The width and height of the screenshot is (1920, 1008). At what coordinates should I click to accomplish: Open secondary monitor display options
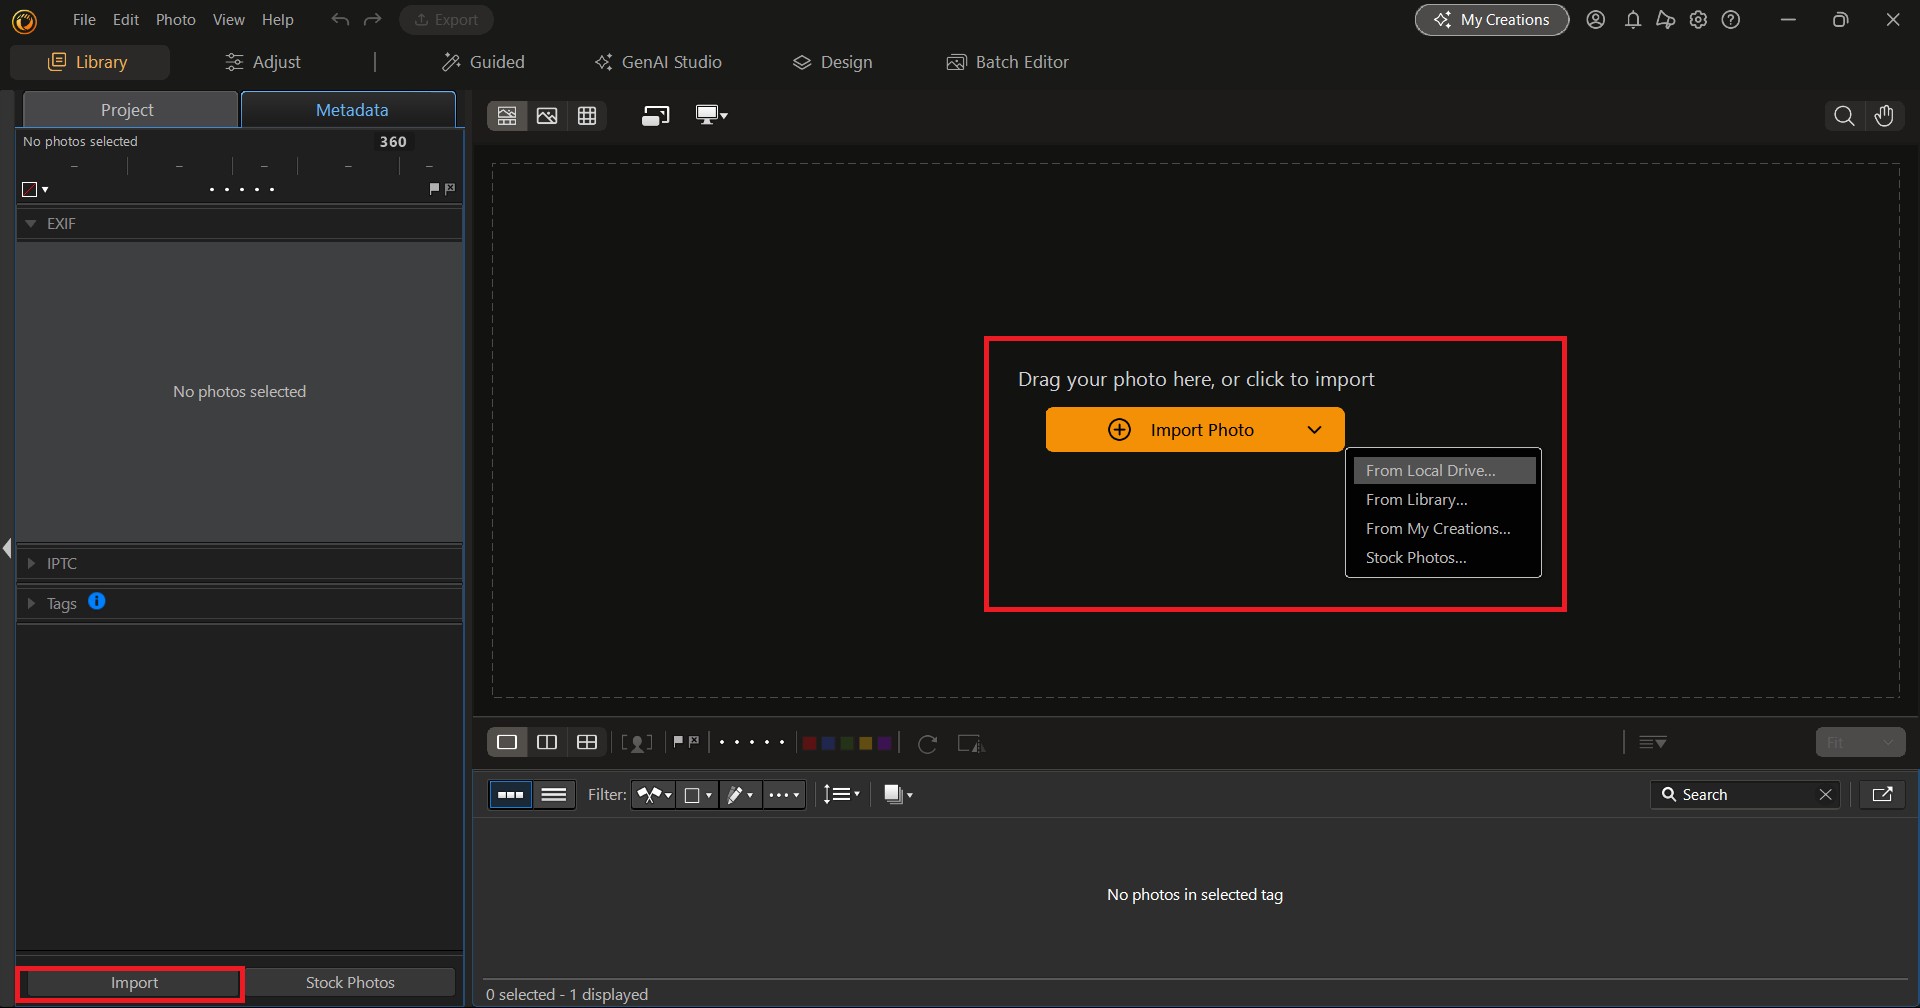point(711,115)
